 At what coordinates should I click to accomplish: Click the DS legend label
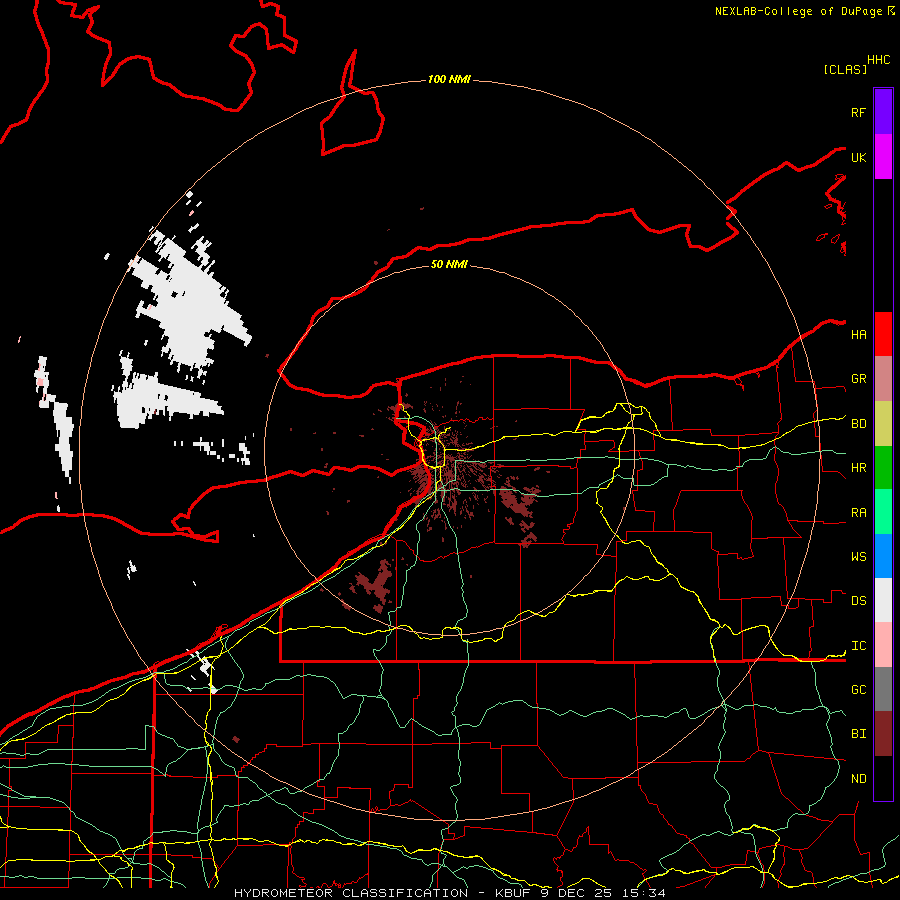[859, 601]
